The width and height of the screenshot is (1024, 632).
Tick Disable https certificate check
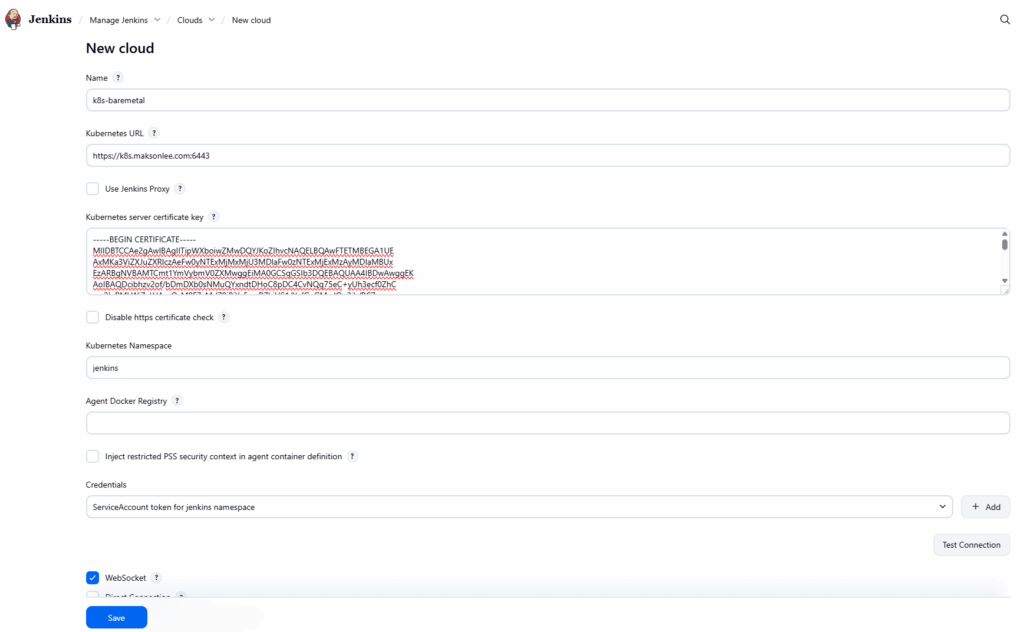pyautogui.click(x=93, y=317)
